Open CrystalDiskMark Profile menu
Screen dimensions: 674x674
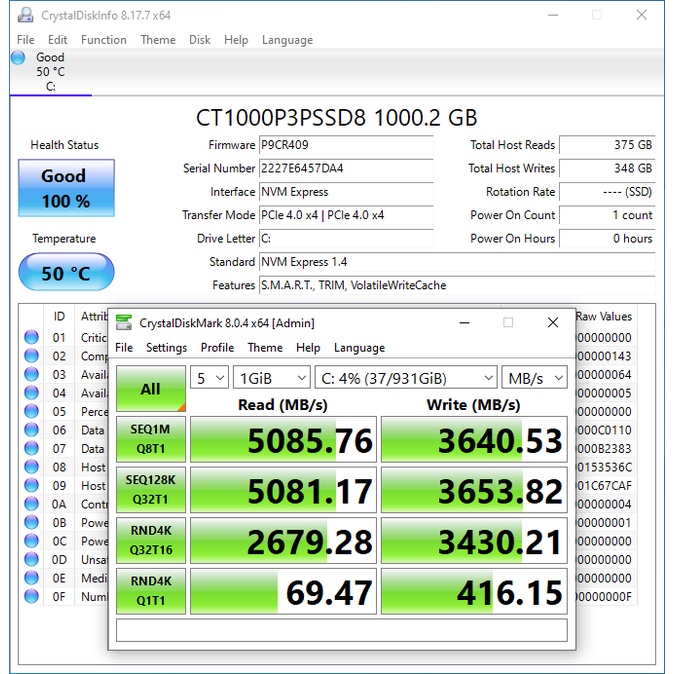[217, 347]
